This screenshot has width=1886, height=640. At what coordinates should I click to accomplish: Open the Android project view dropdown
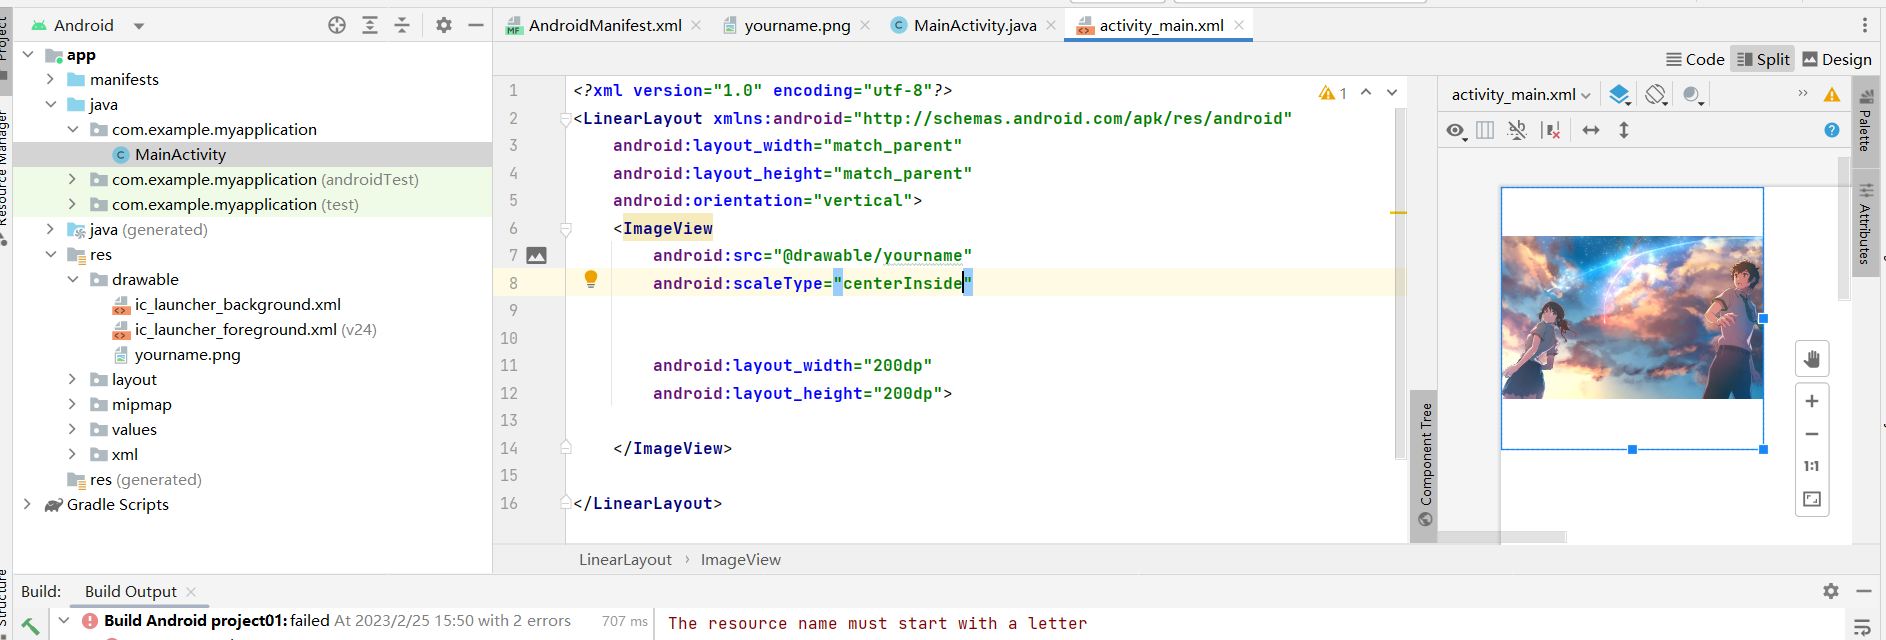click(x=88, y=25)
